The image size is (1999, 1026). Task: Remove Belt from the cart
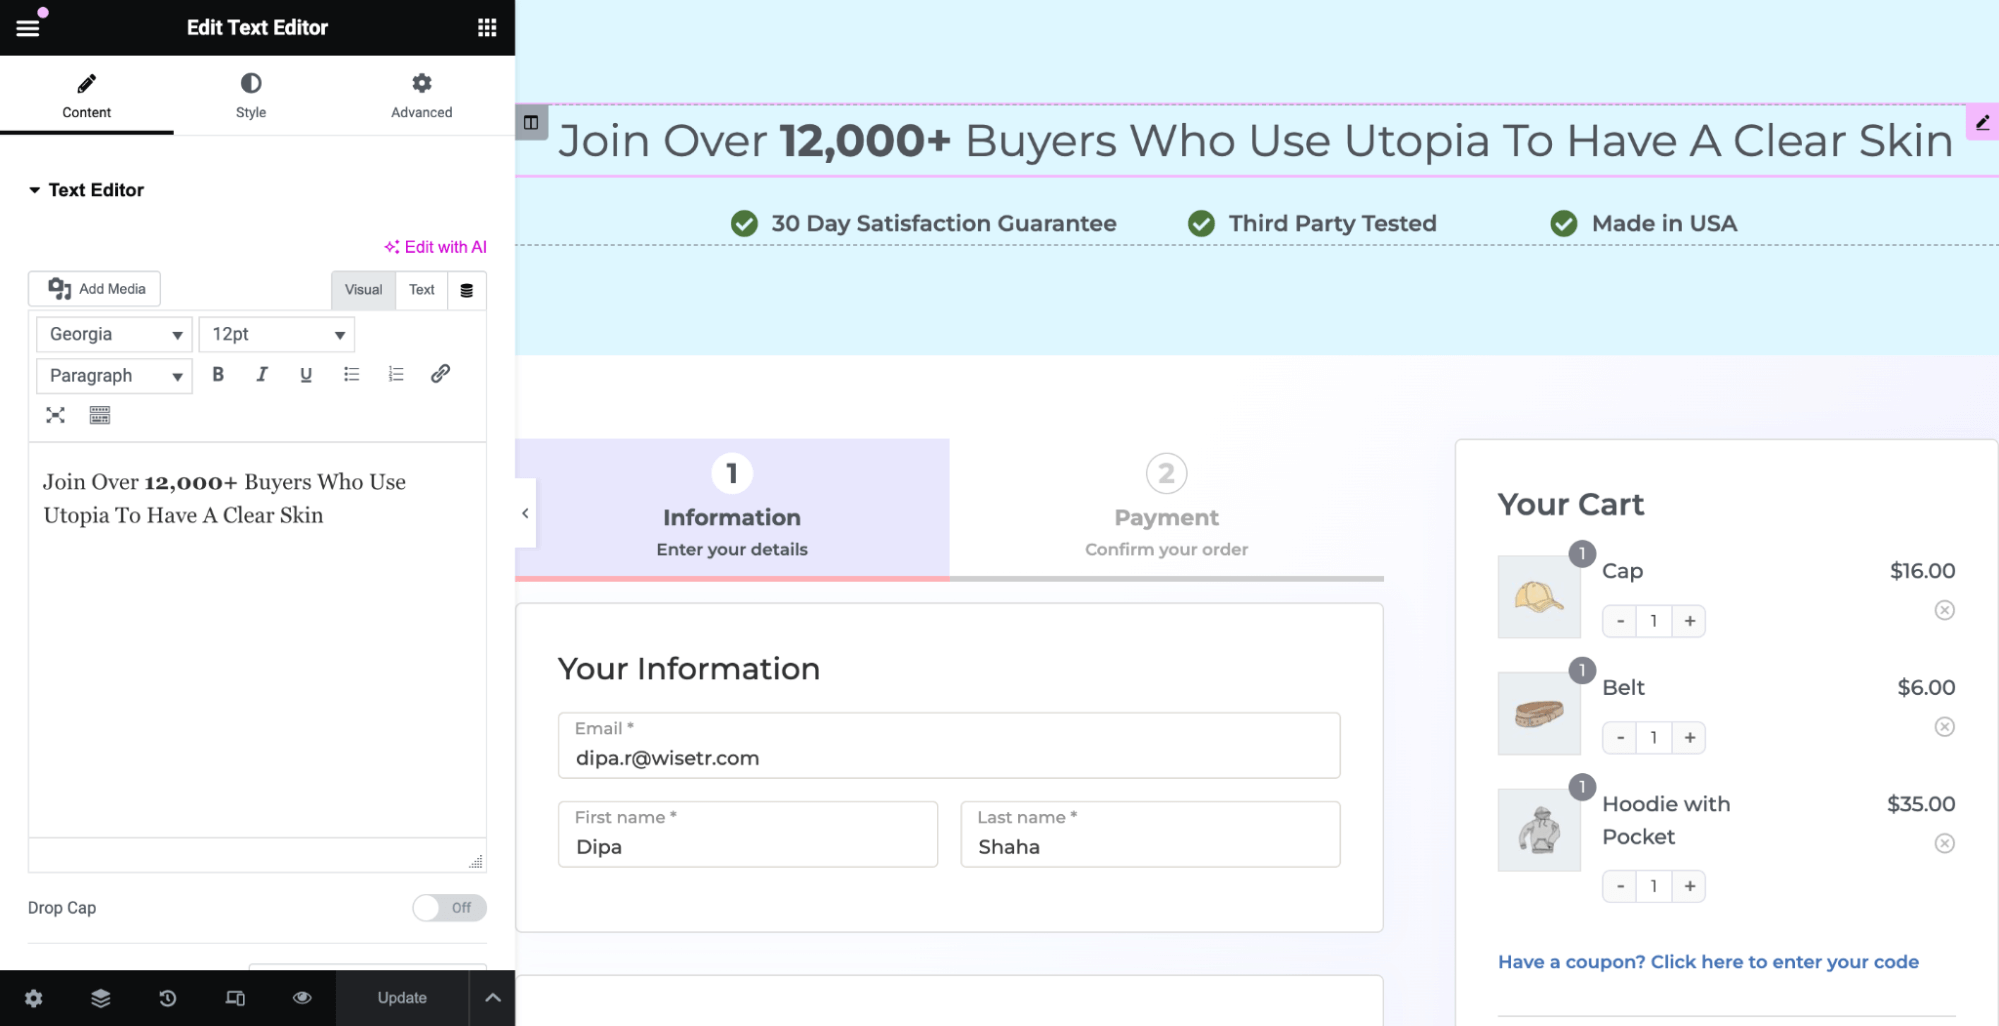tap(1944, 727)
